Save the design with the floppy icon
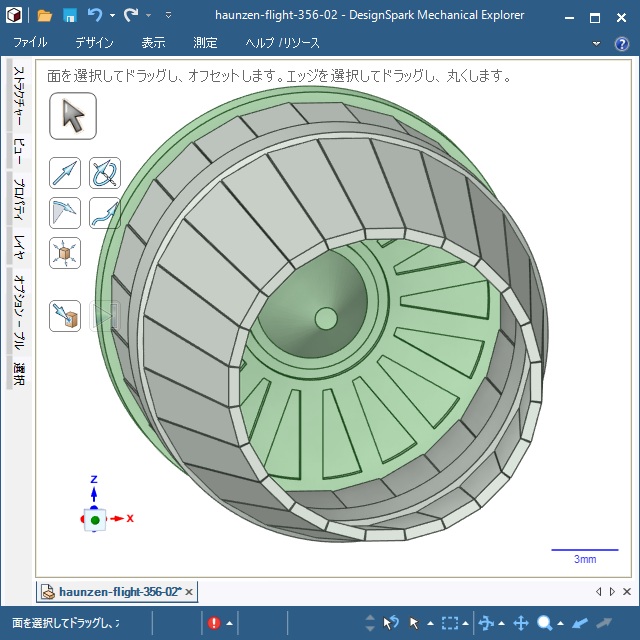 coord(70,16)
